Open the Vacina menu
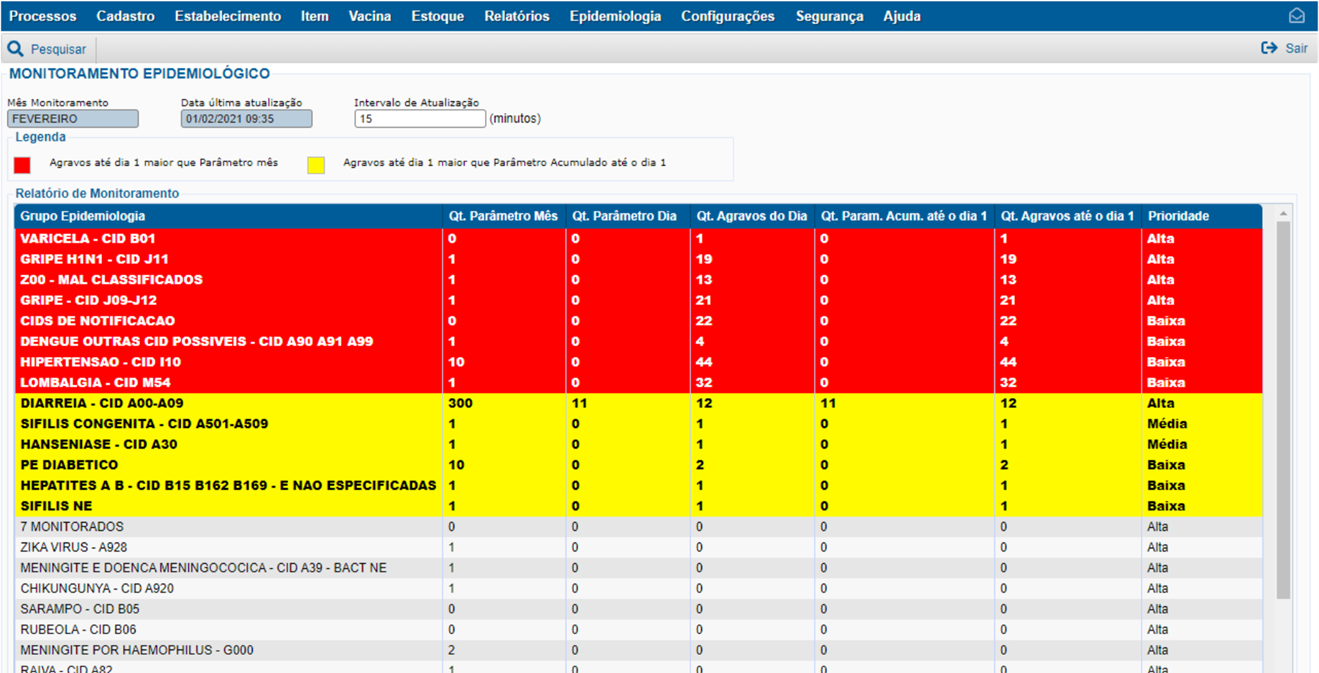 point(370,16)
